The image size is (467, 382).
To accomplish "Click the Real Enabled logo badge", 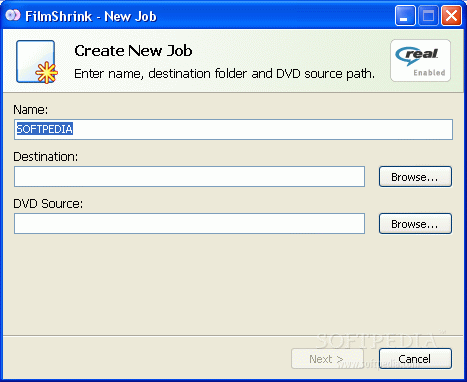I will (x=420, y=61).
